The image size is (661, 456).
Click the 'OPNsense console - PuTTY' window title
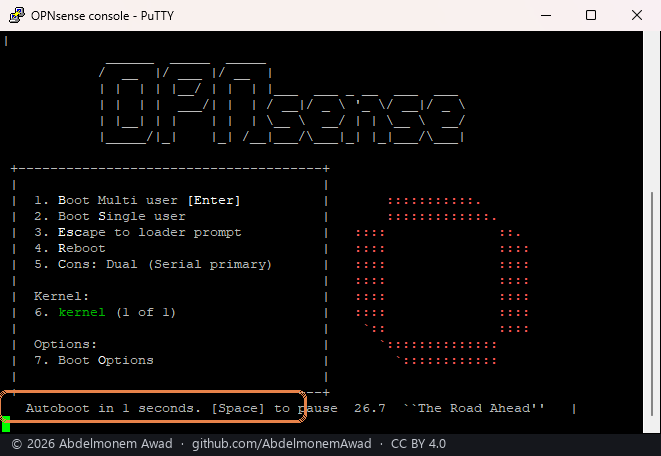coord(102,16)
